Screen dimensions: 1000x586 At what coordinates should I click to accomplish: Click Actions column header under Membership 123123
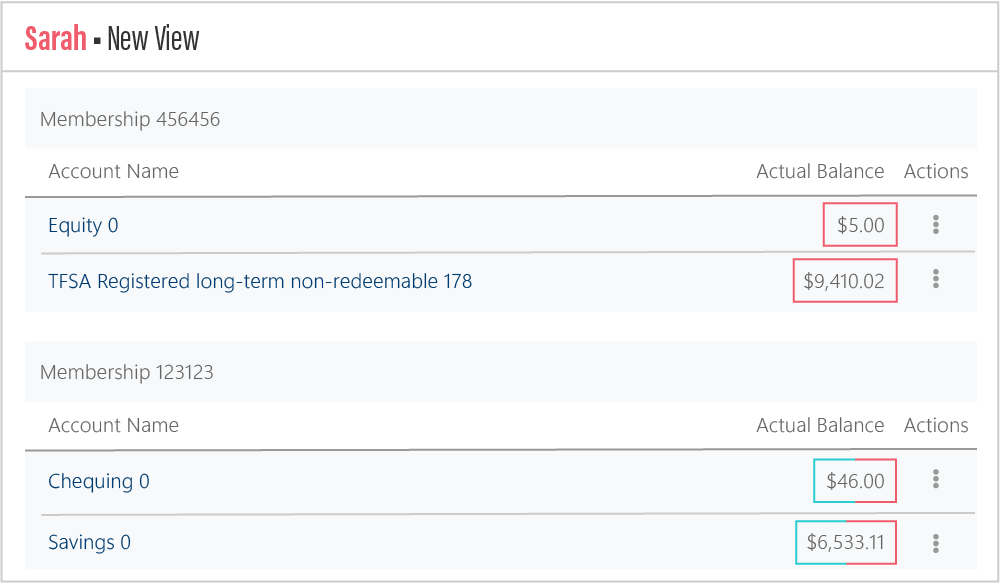click(x=936, y=425)
